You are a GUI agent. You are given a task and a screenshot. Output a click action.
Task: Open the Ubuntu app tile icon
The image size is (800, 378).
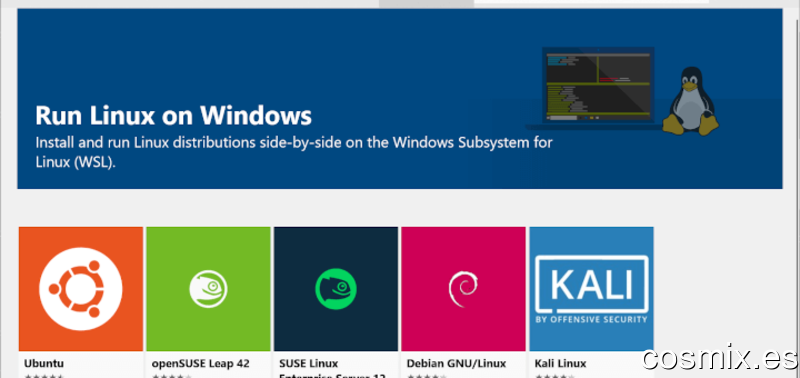[81, 289]
